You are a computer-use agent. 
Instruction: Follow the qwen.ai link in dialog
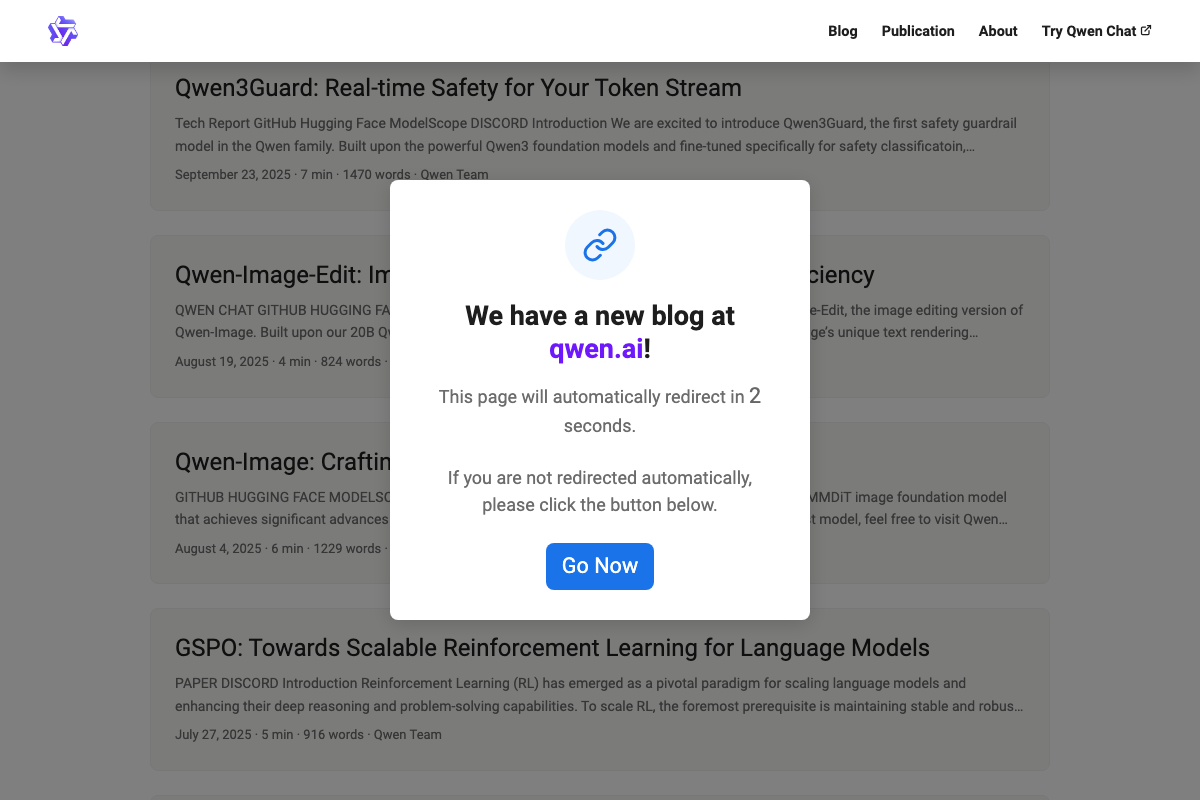click(x=596, y=349)
